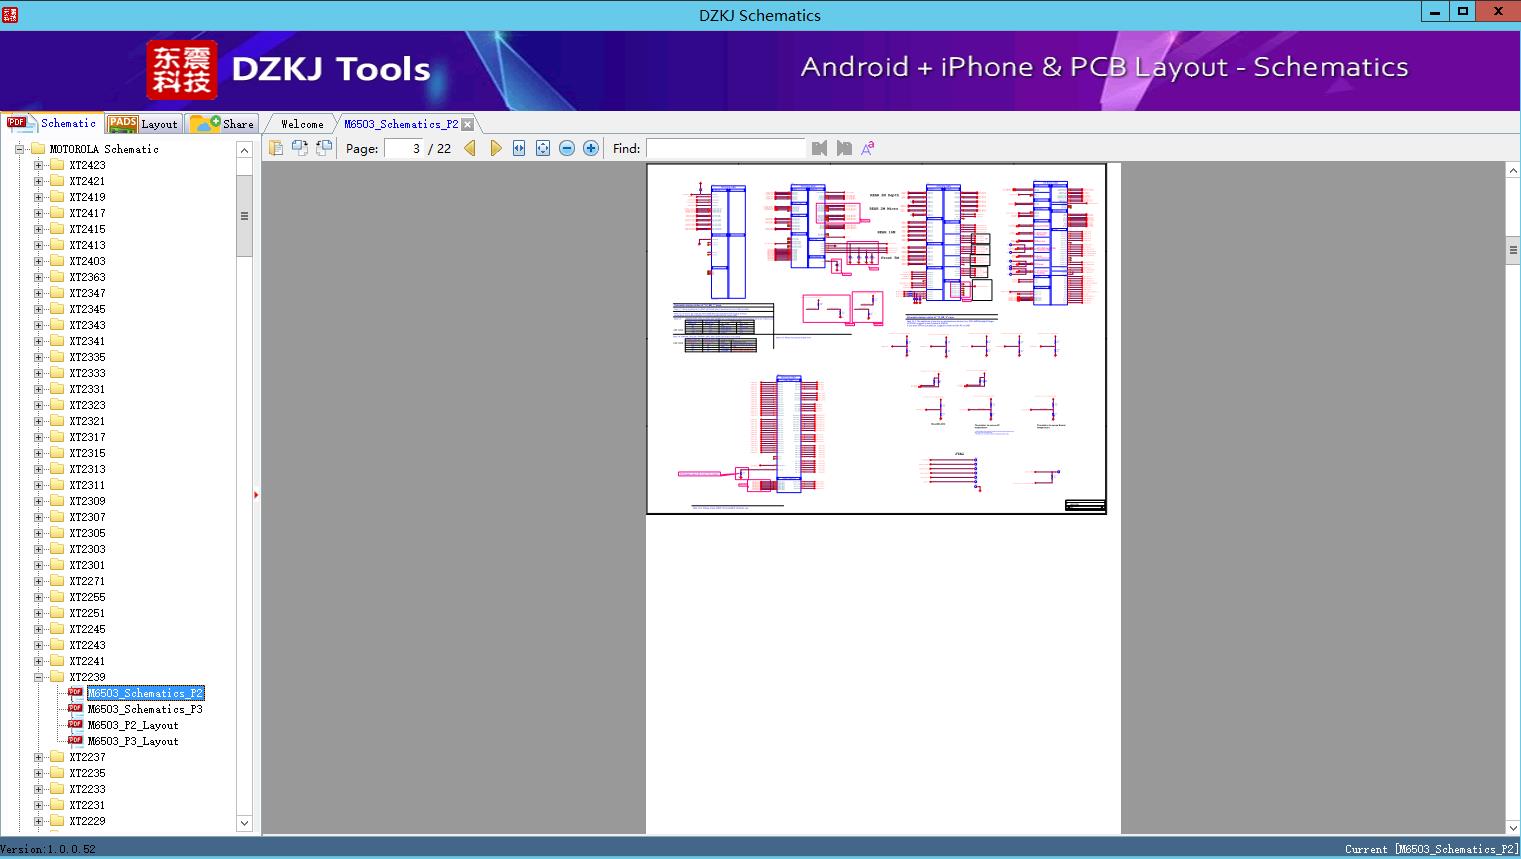Click the PDF icon beside M6503_P2_Layout
This screenshot has height=859, width=1521.
pyautogui.click(x=75, y=725)
